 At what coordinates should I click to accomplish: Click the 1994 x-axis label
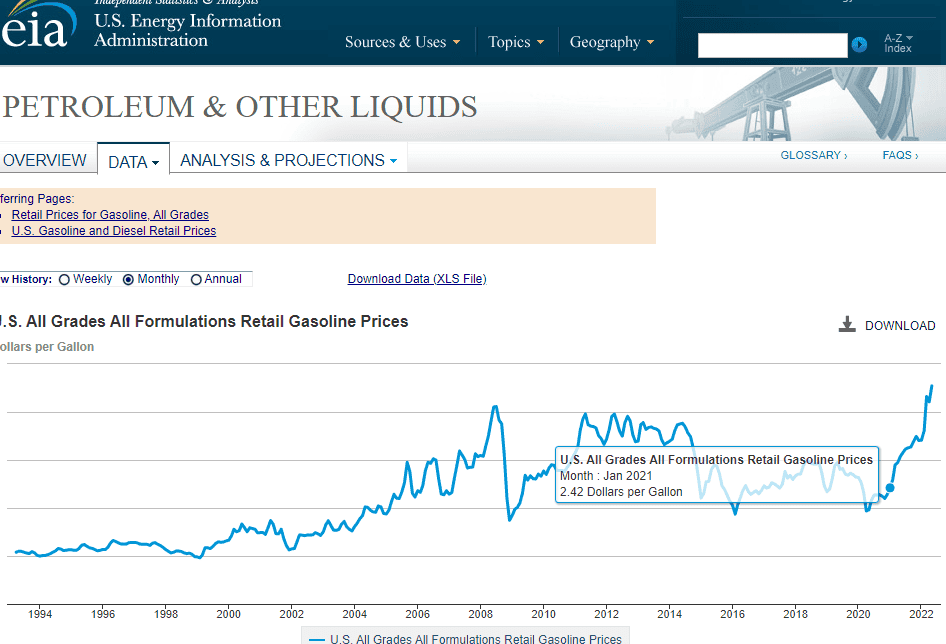[x=40, y=614]
